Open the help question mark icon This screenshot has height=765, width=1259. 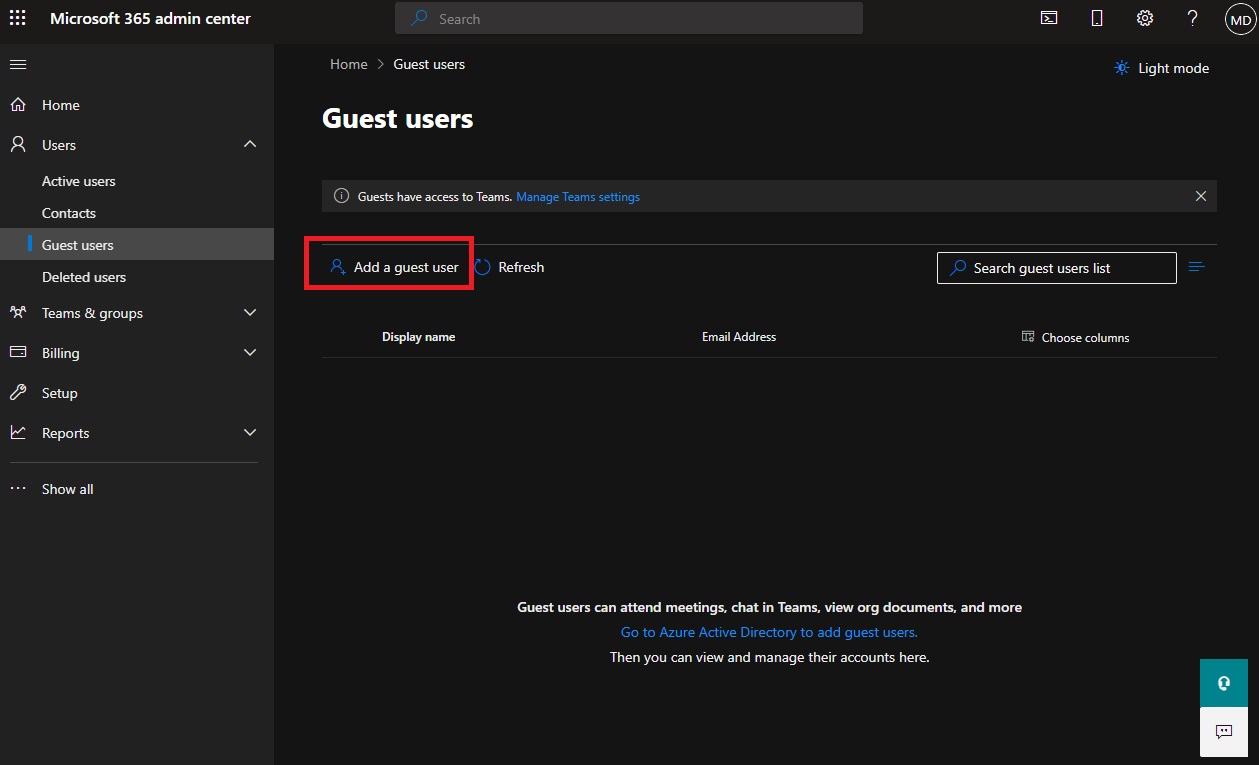[1192, 18]
